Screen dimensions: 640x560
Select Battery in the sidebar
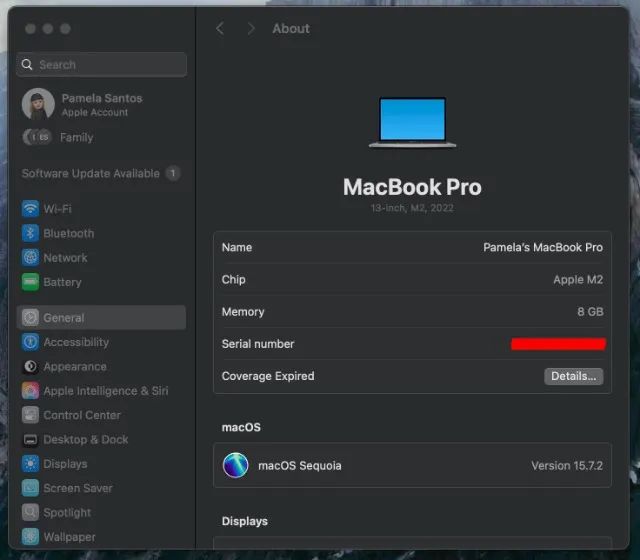pos(62,282)
